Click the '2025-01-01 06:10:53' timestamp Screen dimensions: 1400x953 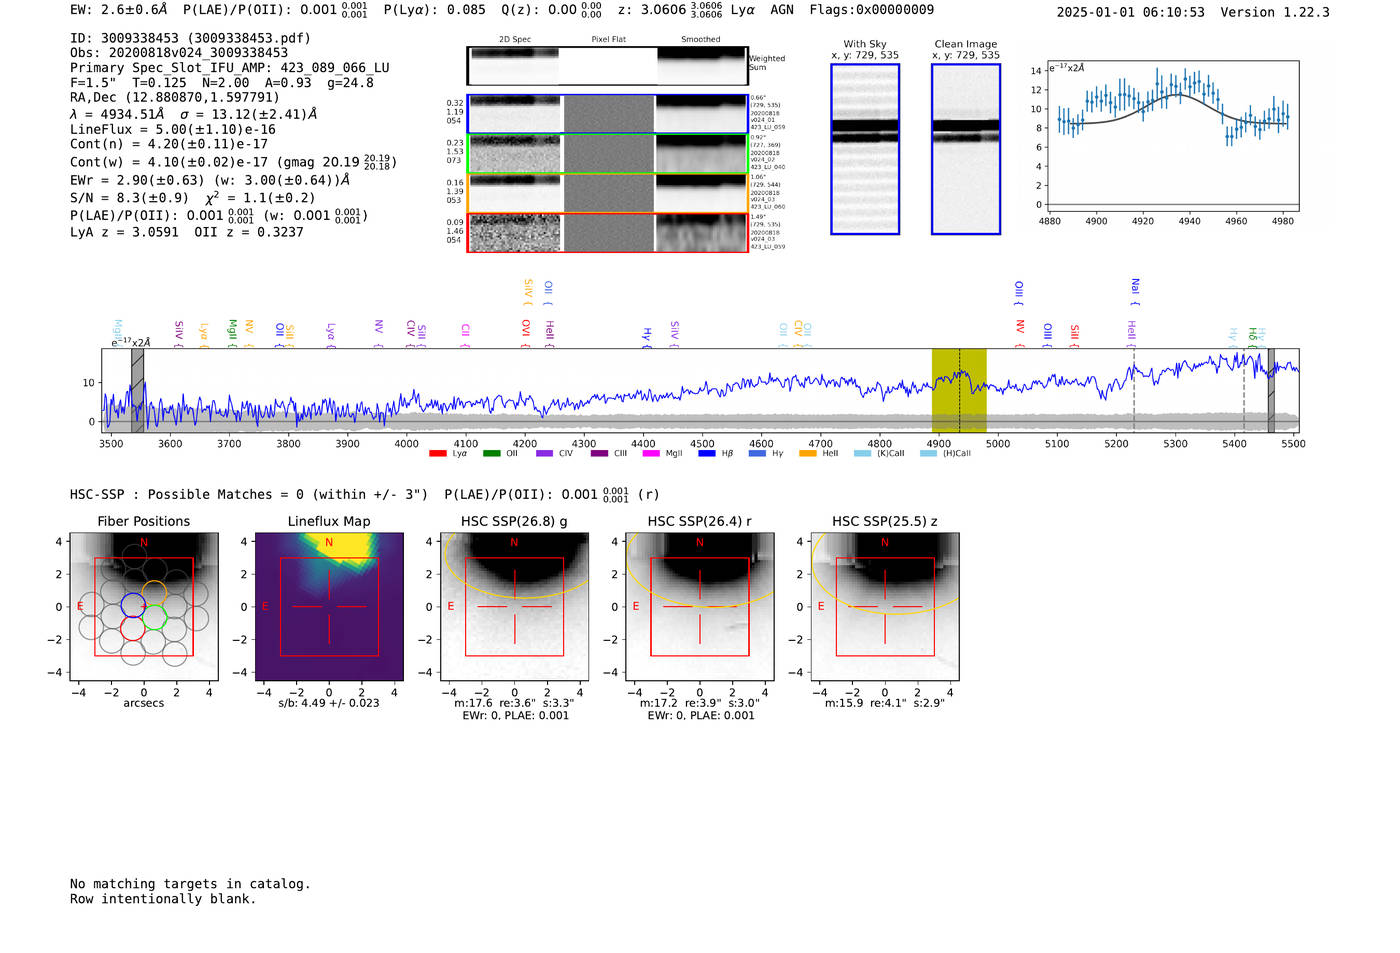pos(1130,13)
